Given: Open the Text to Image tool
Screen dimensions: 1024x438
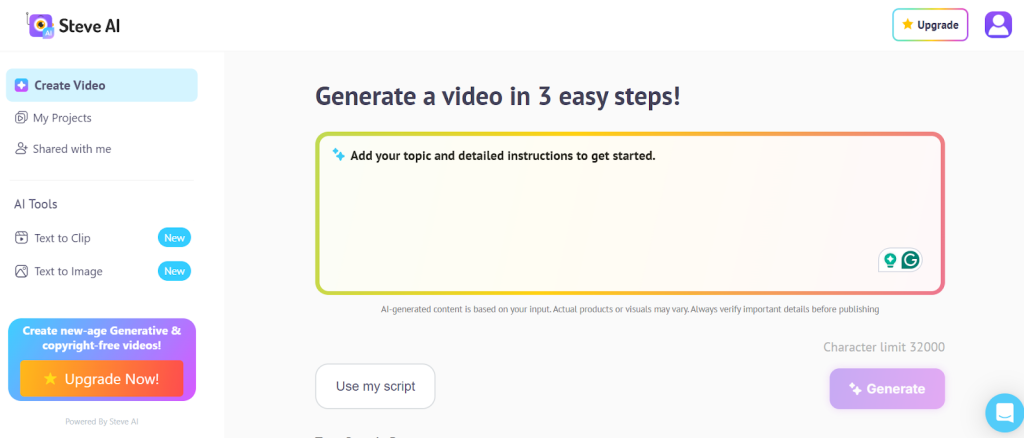Looking at the screenshot, I should (x=68, y=271).
